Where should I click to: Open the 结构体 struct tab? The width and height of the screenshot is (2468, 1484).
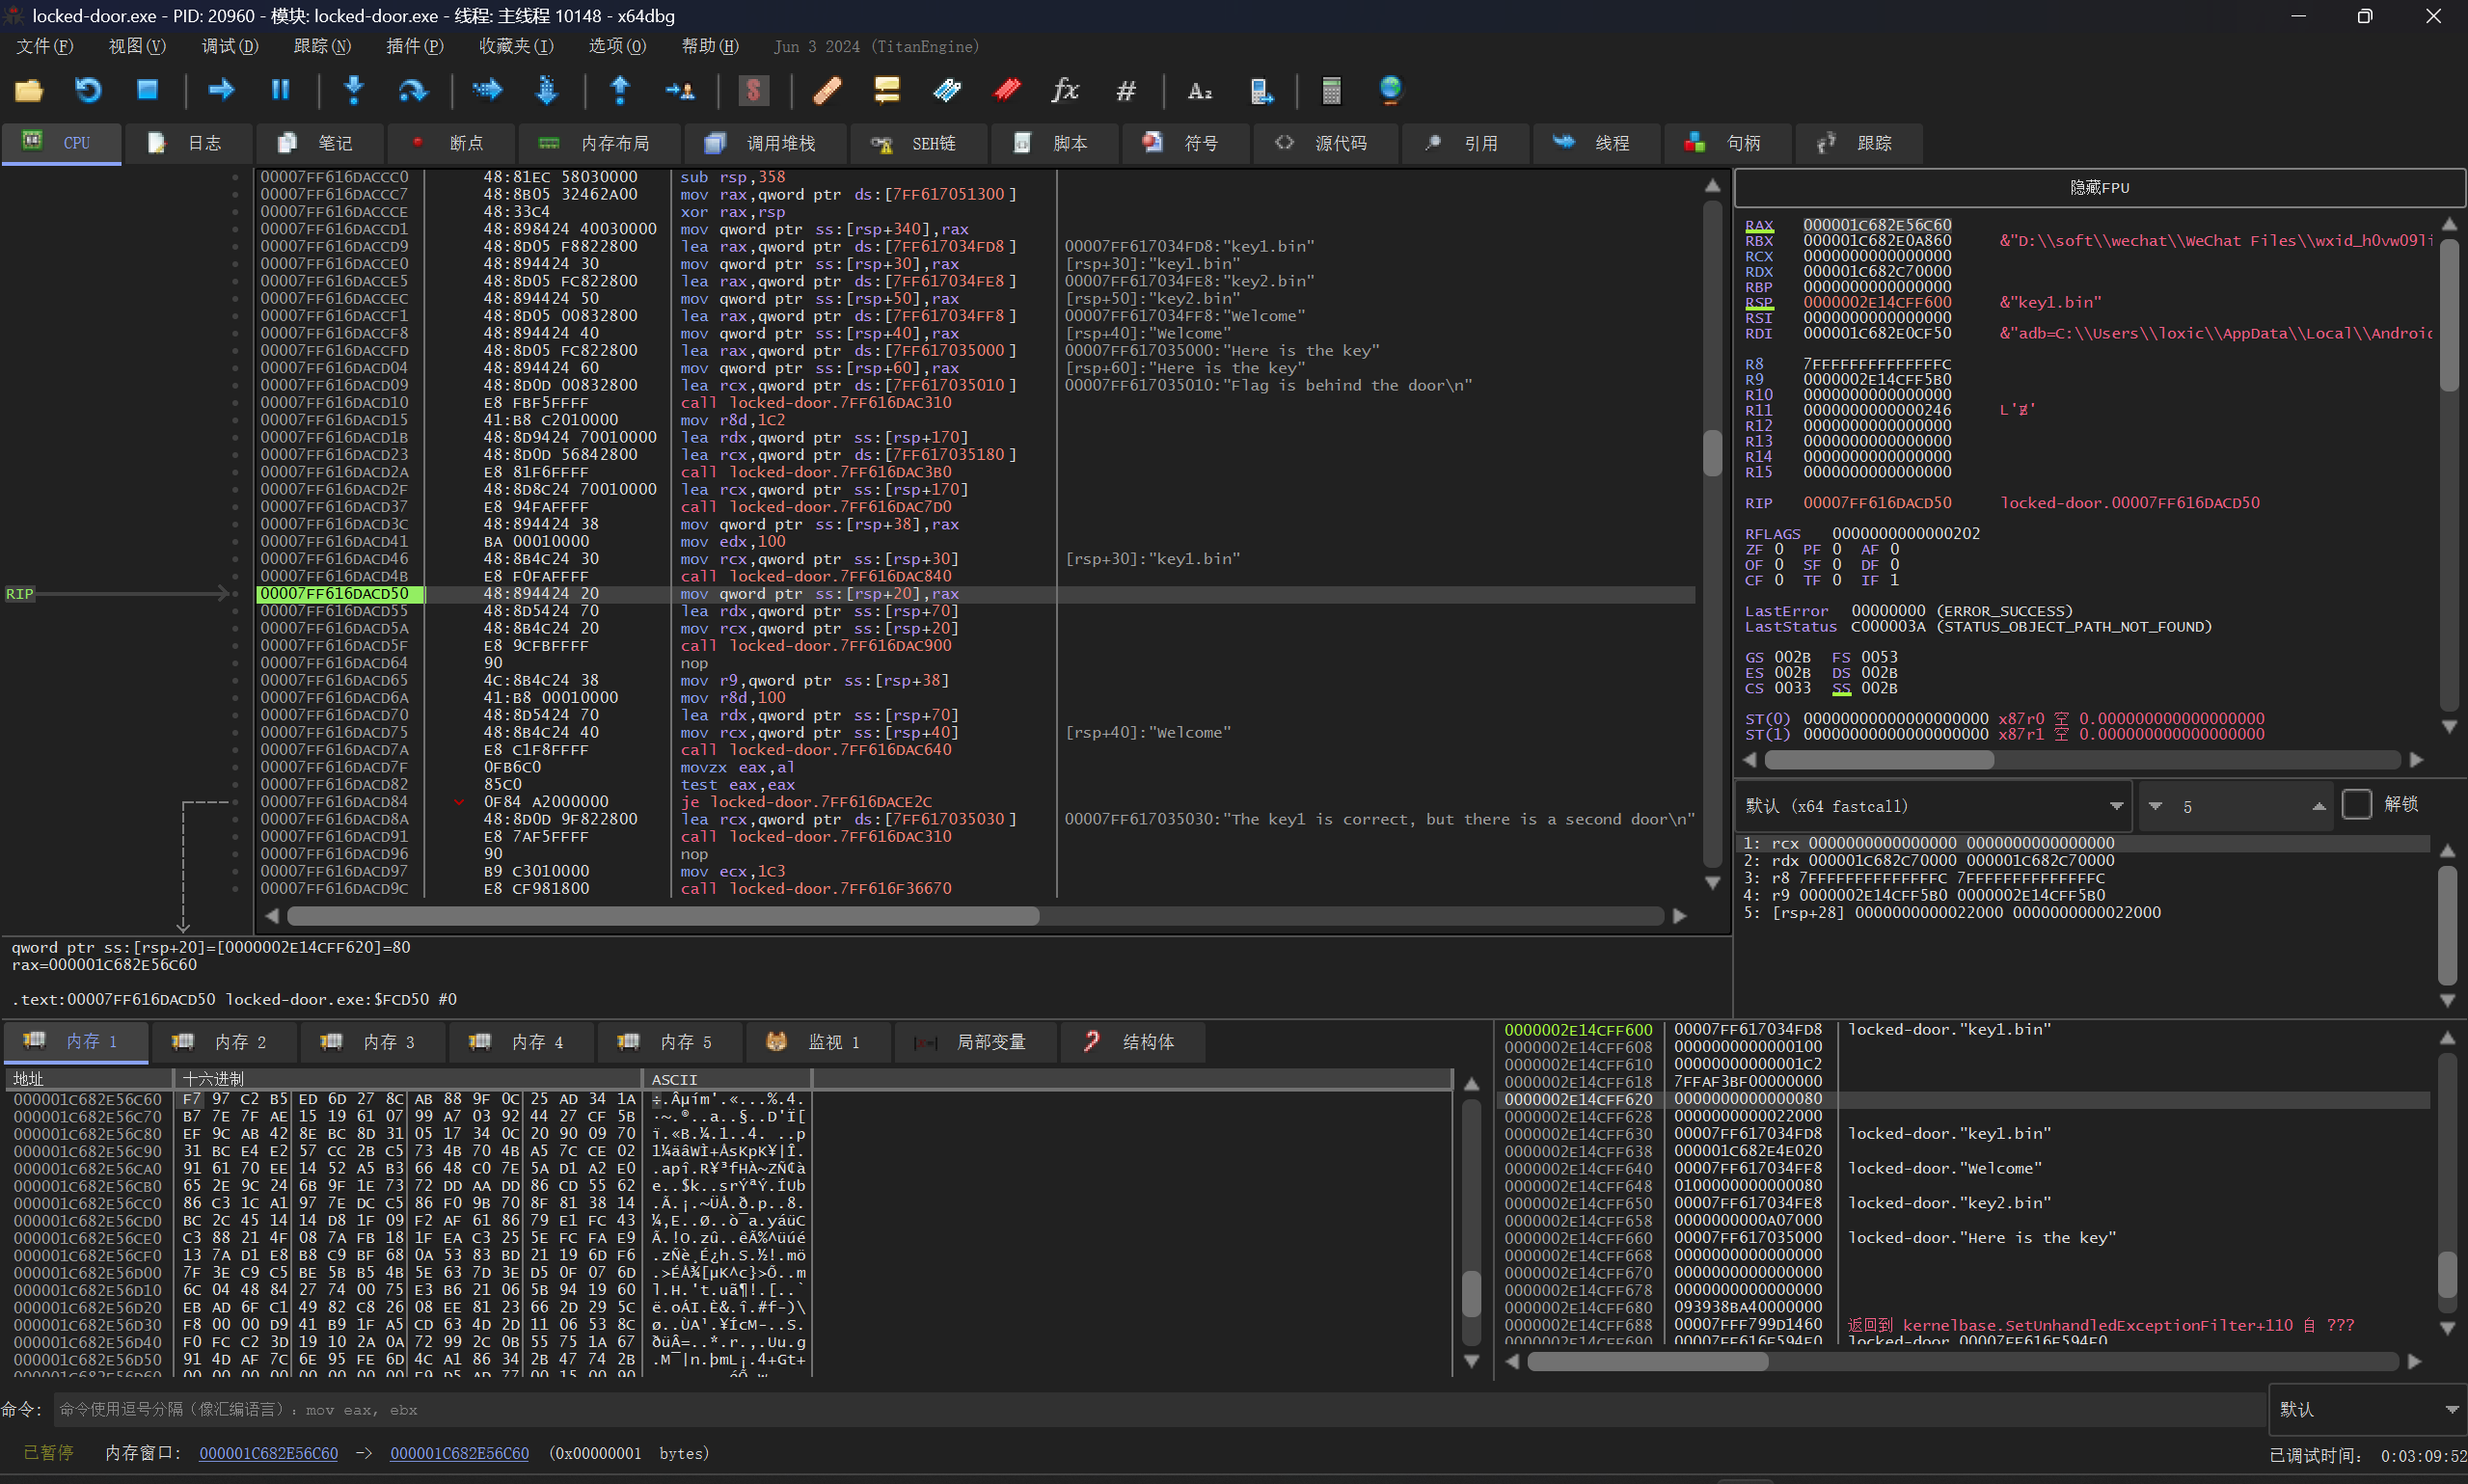click(x=1133, y=1042)
